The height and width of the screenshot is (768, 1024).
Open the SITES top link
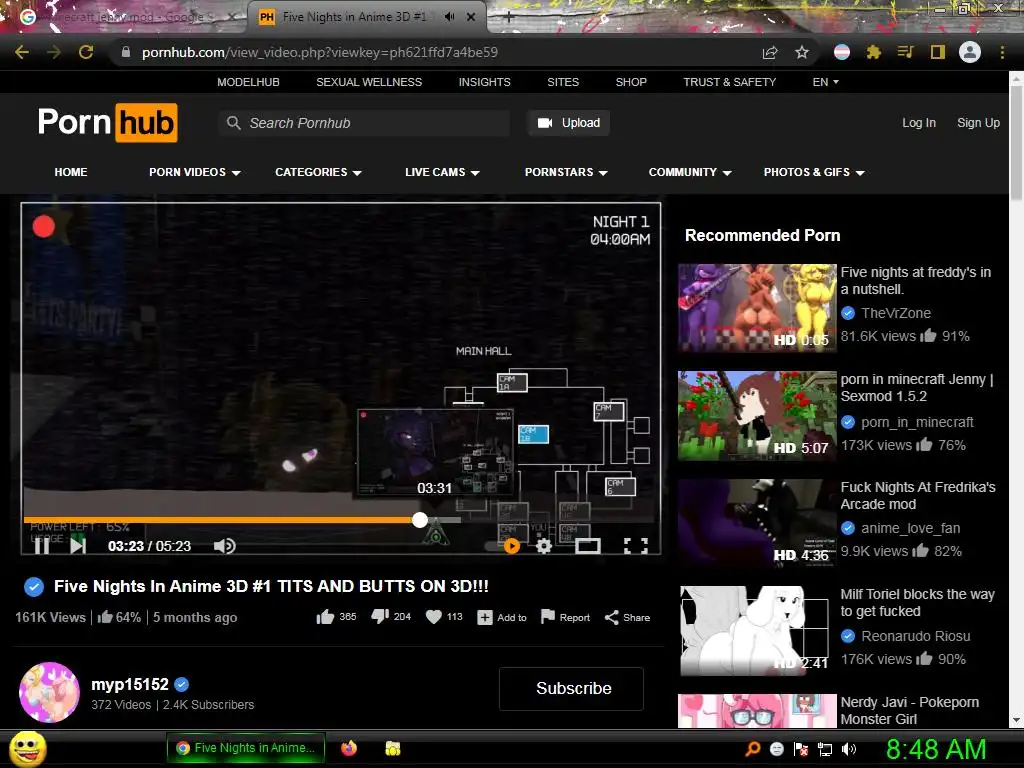(563, 82)
